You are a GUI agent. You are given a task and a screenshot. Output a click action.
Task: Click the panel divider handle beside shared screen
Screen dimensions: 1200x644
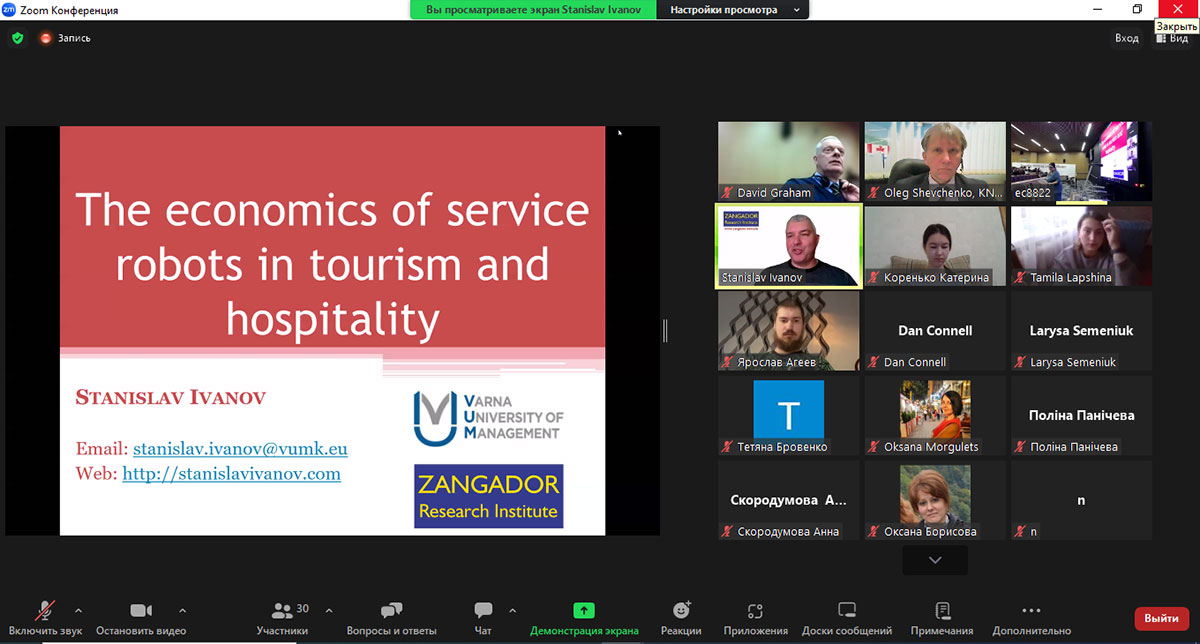coord(665,330)
